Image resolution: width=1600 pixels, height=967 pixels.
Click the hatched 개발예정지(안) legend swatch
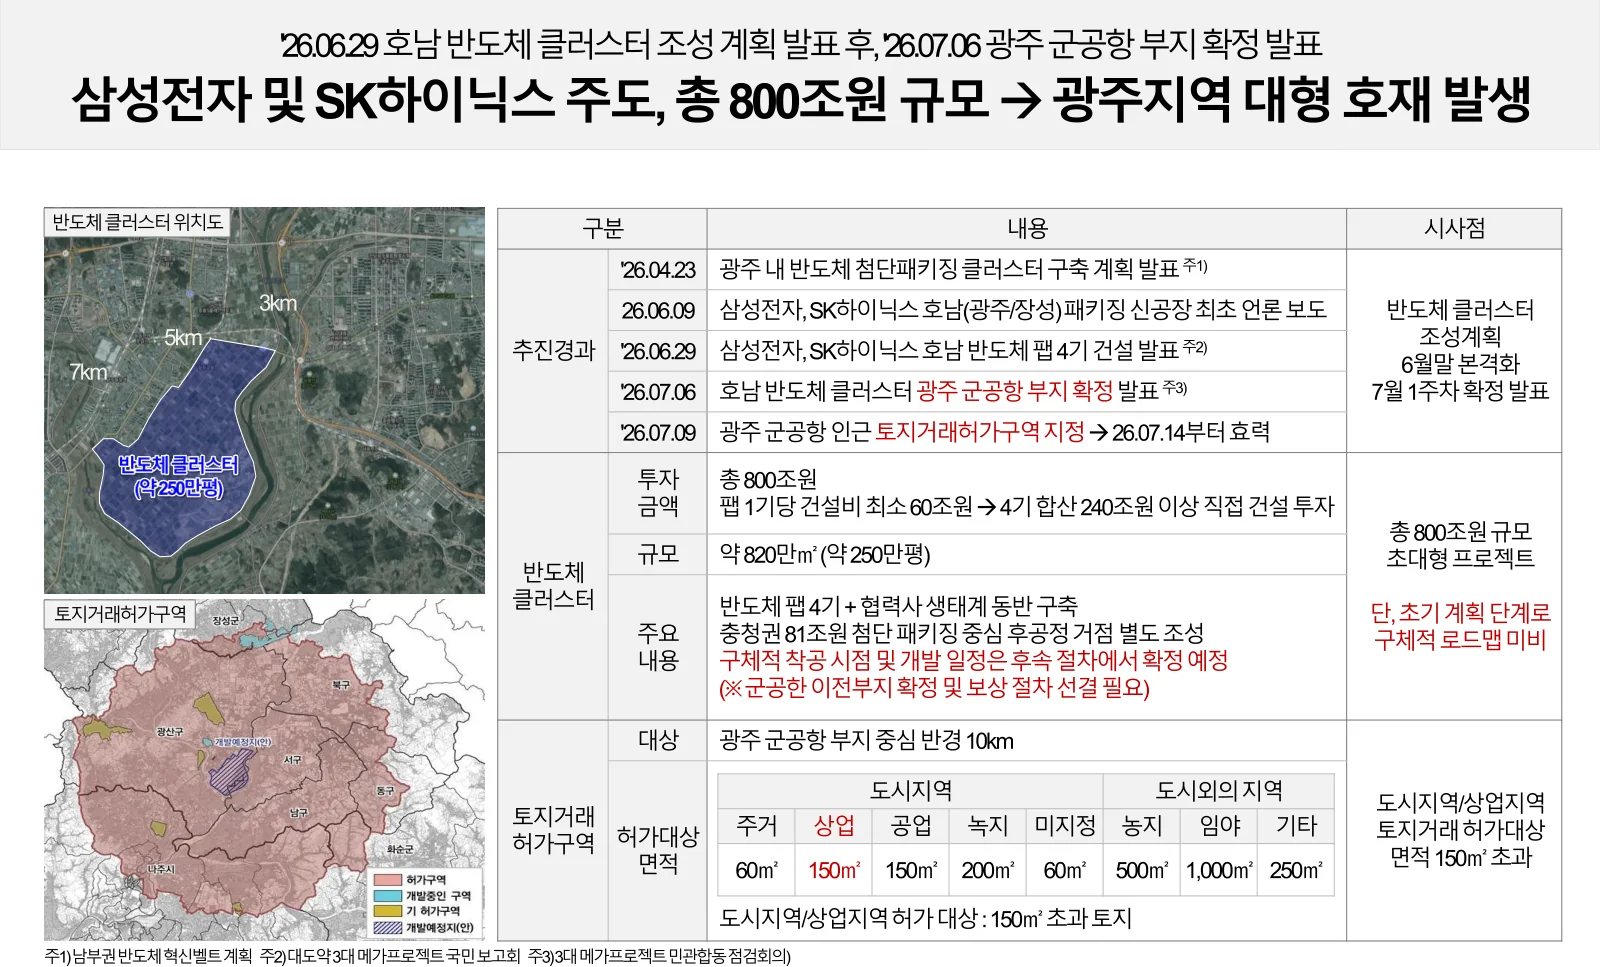(x=388, y=927)
